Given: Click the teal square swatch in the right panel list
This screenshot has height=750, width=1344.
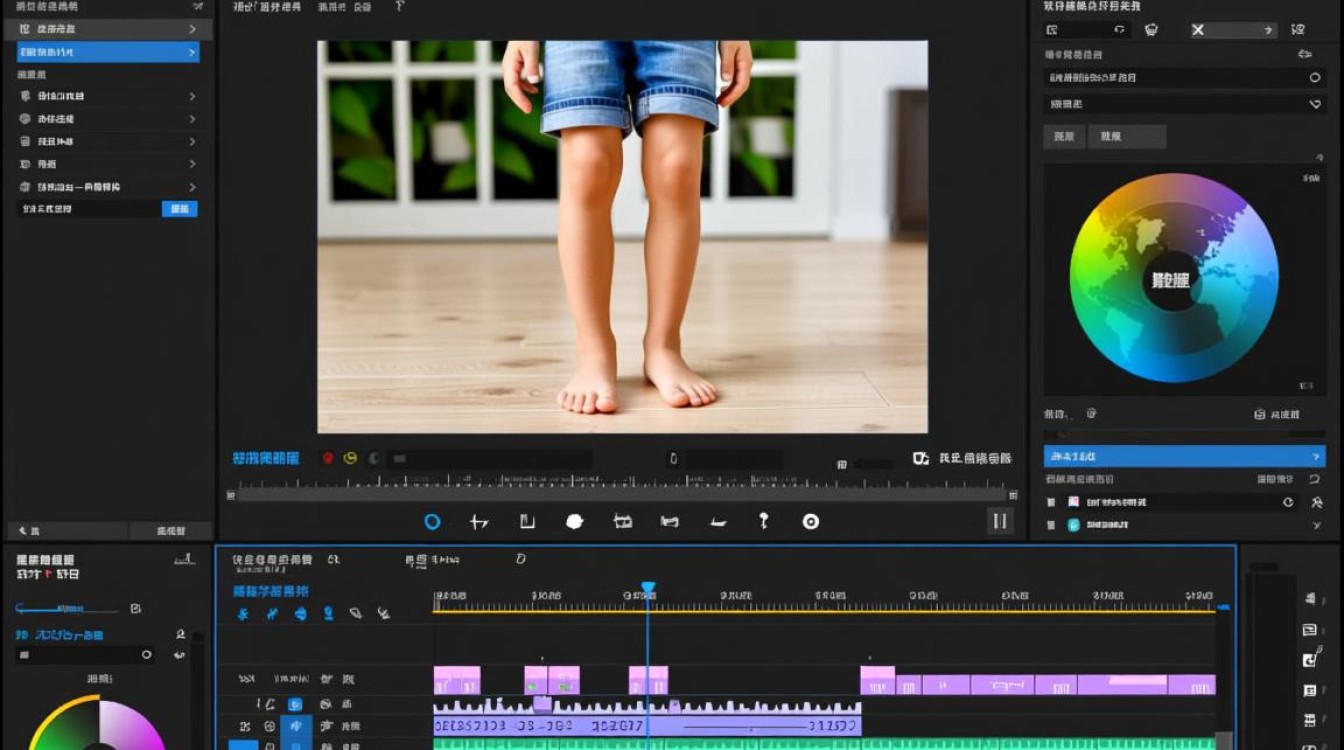Looking at the screenshot, I should pos(1074,524).
